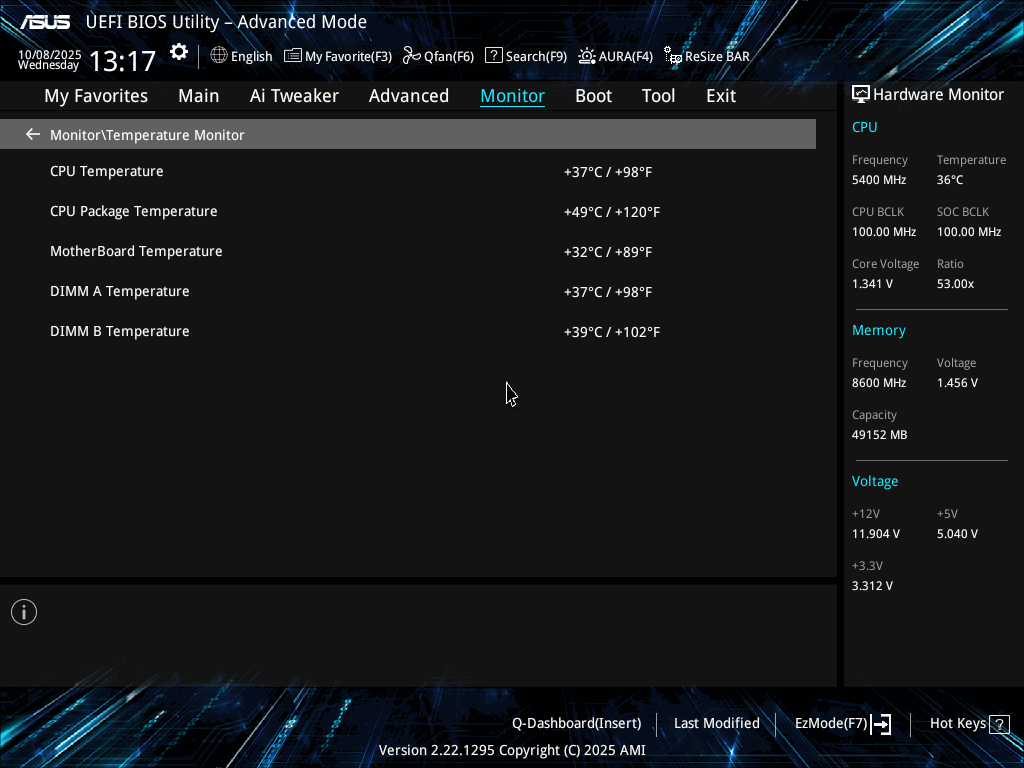Select the CPU Package Temperature row
The image size is (1024, 768).
133,211
